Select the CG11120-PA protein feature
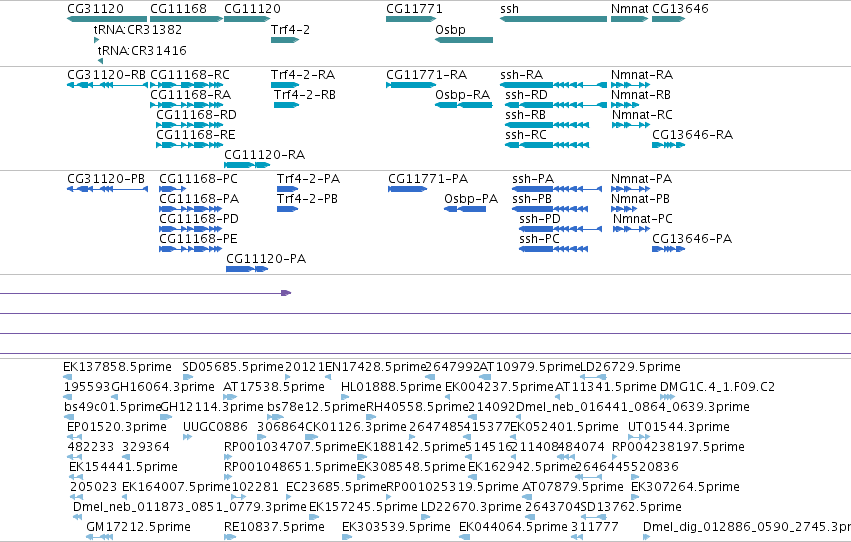The image size is (851, 542). [247, 269]
